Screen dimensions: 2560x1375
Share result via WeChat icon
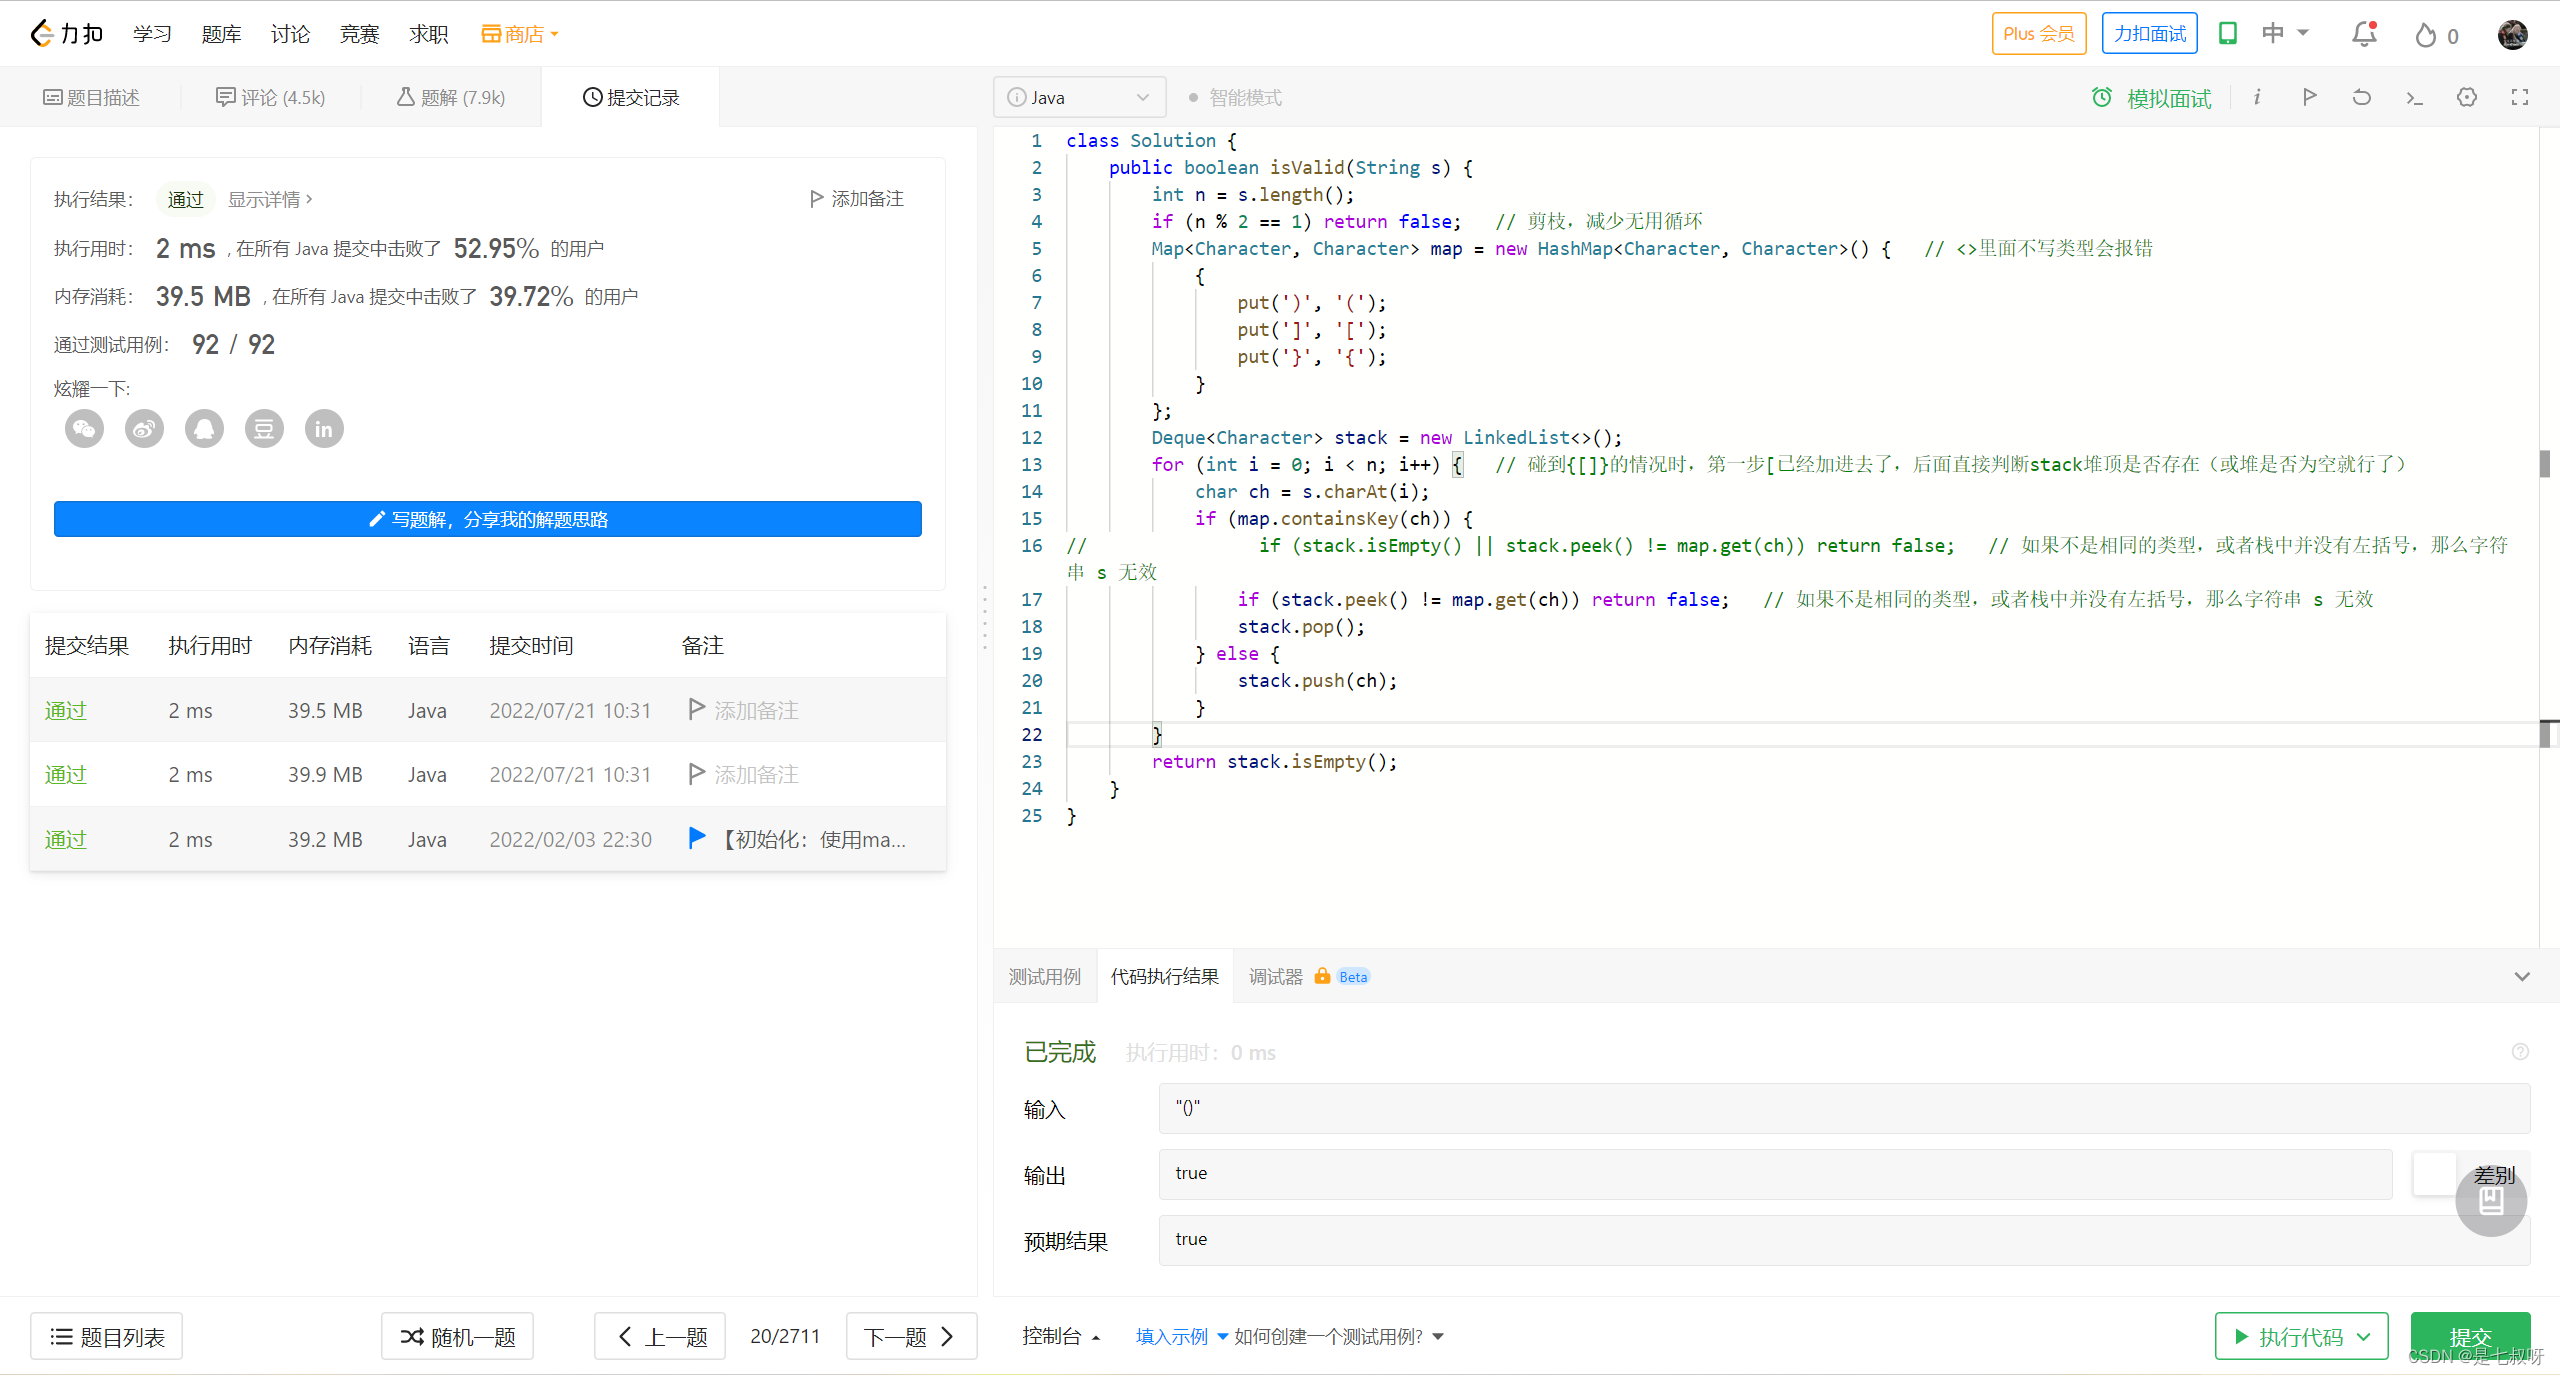(x=84, y=429)
